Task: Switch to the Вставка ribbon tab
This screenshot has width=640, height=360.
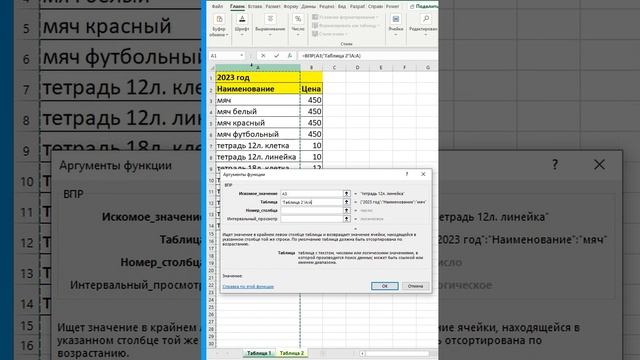Action: click(x=255, y=7)
